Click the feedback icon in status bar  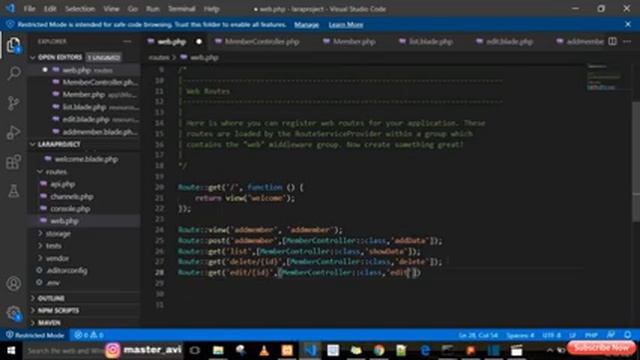pos(611,335)
